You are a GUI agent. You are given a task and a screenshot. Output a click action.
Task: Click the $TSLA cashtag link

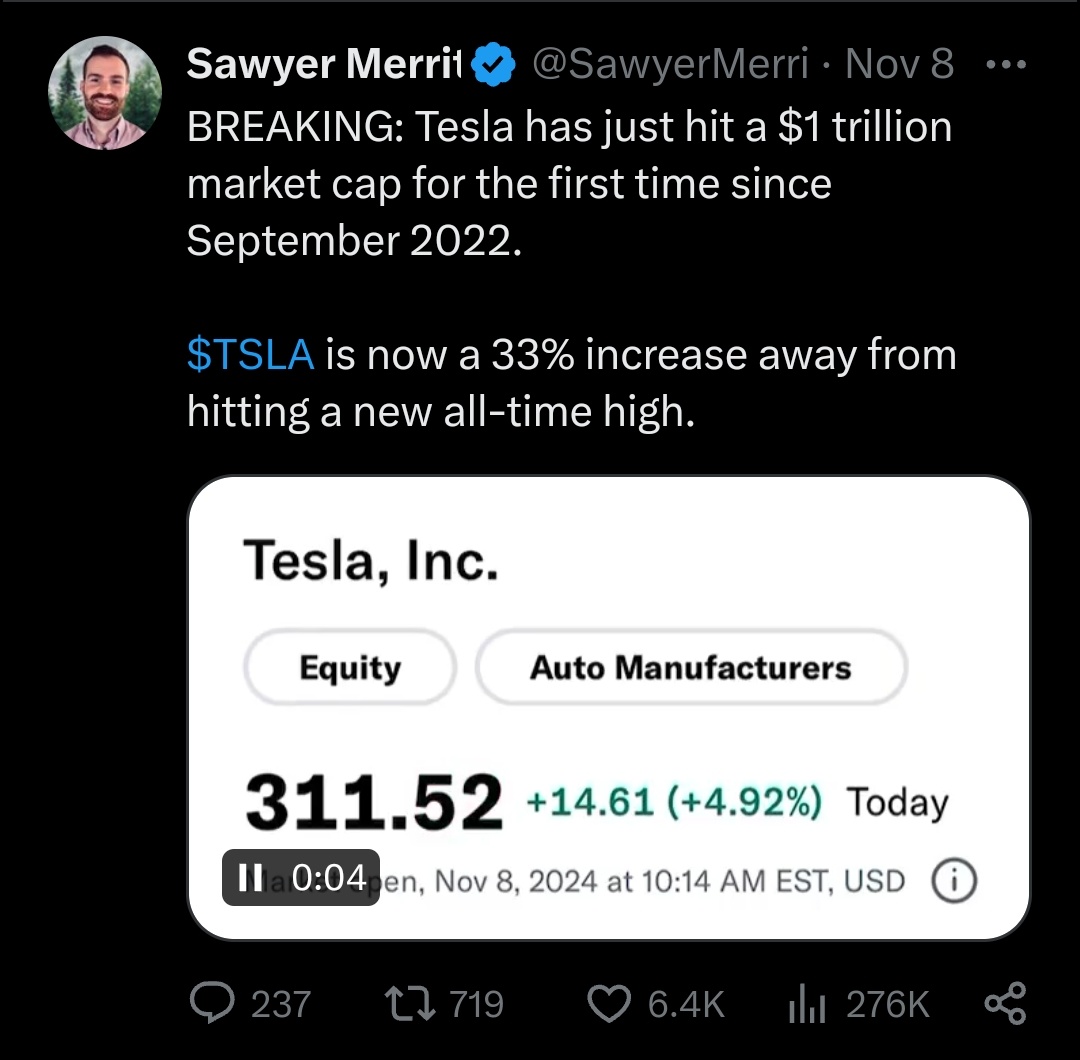click(x=251, y=355)
